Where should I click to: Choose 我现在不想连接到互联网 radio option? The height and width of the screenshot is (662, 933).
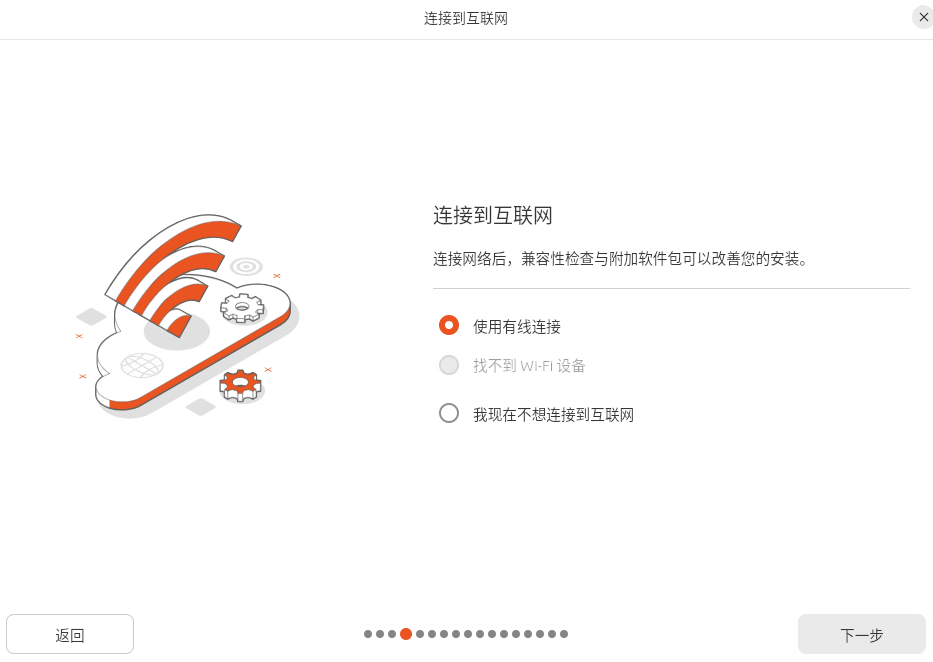point(449,413)
